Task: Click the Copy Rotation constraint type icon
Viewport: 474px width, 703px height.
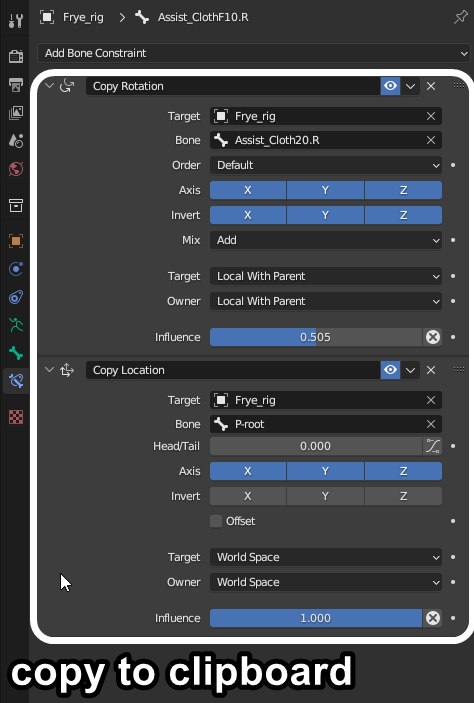Action: point(67,86)
